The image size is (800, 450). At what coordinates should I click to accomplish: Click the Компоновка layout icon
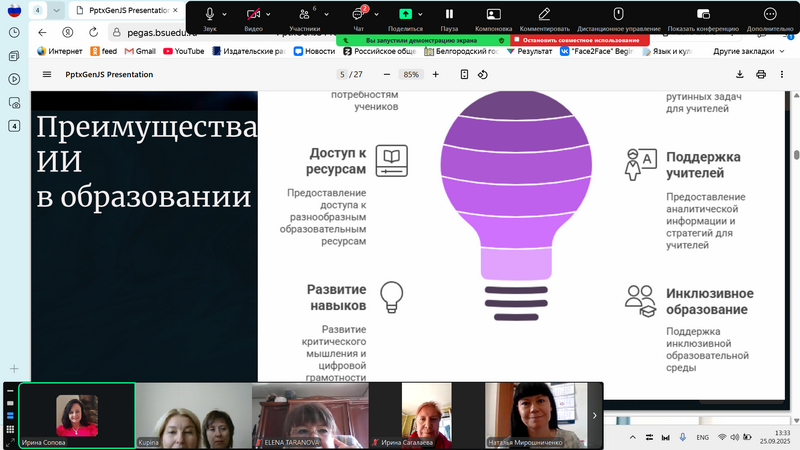[493, 15]
